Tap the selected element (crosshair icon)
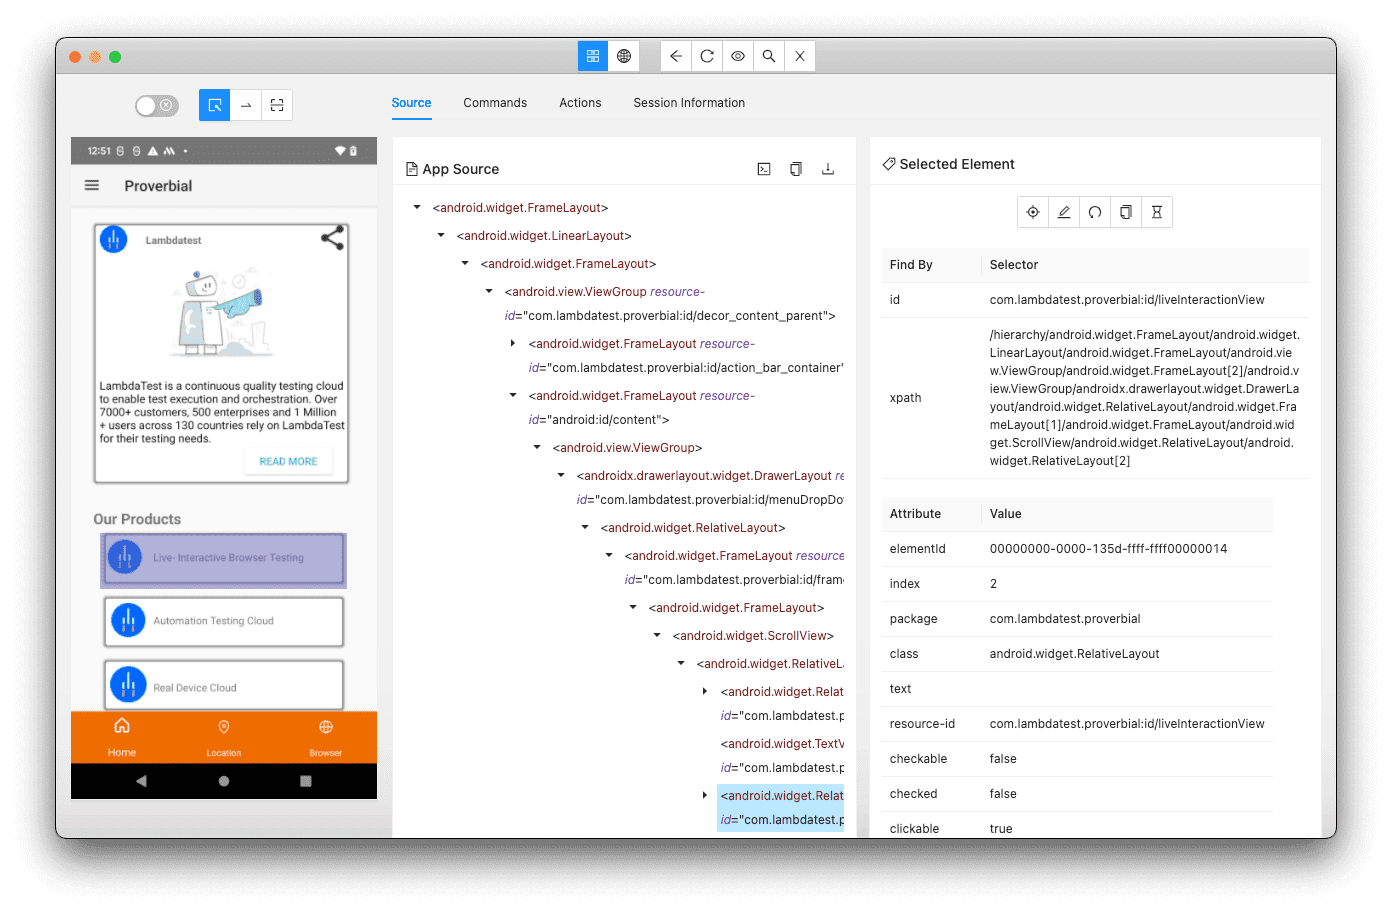The image size is (1392, 912). [1033, 212]
